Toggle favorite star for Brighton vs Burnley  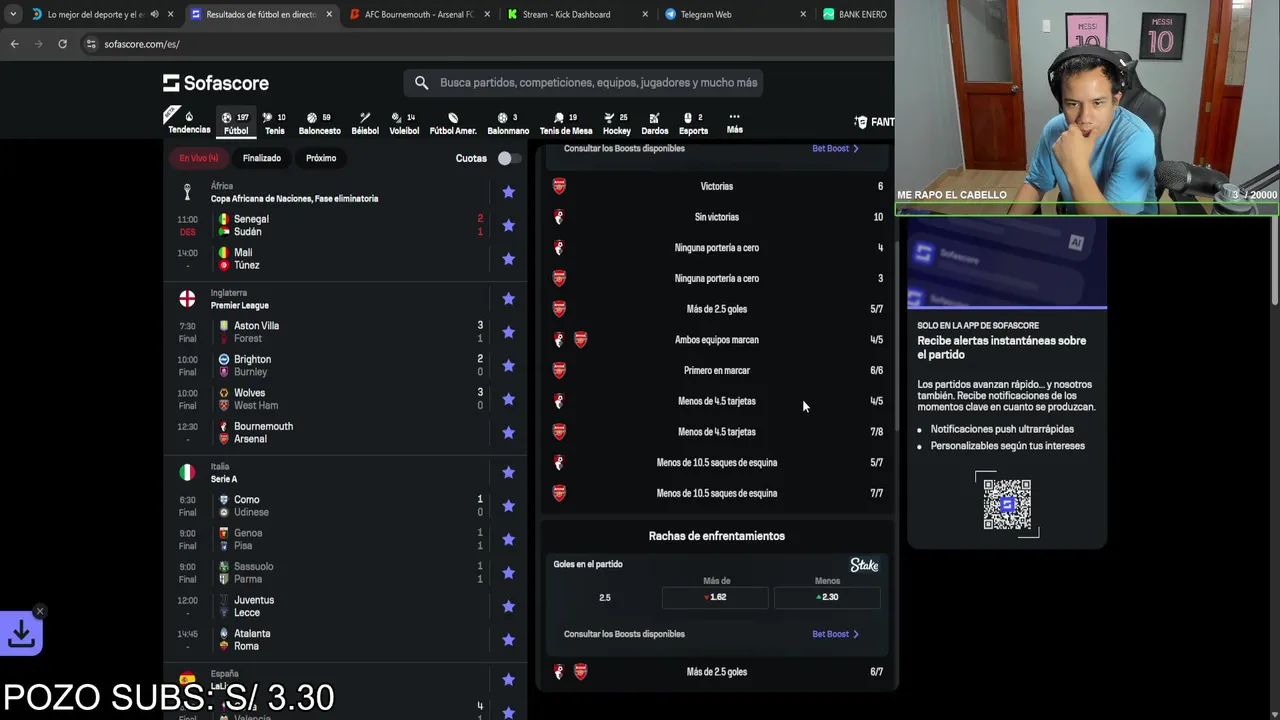click(508, 366)
